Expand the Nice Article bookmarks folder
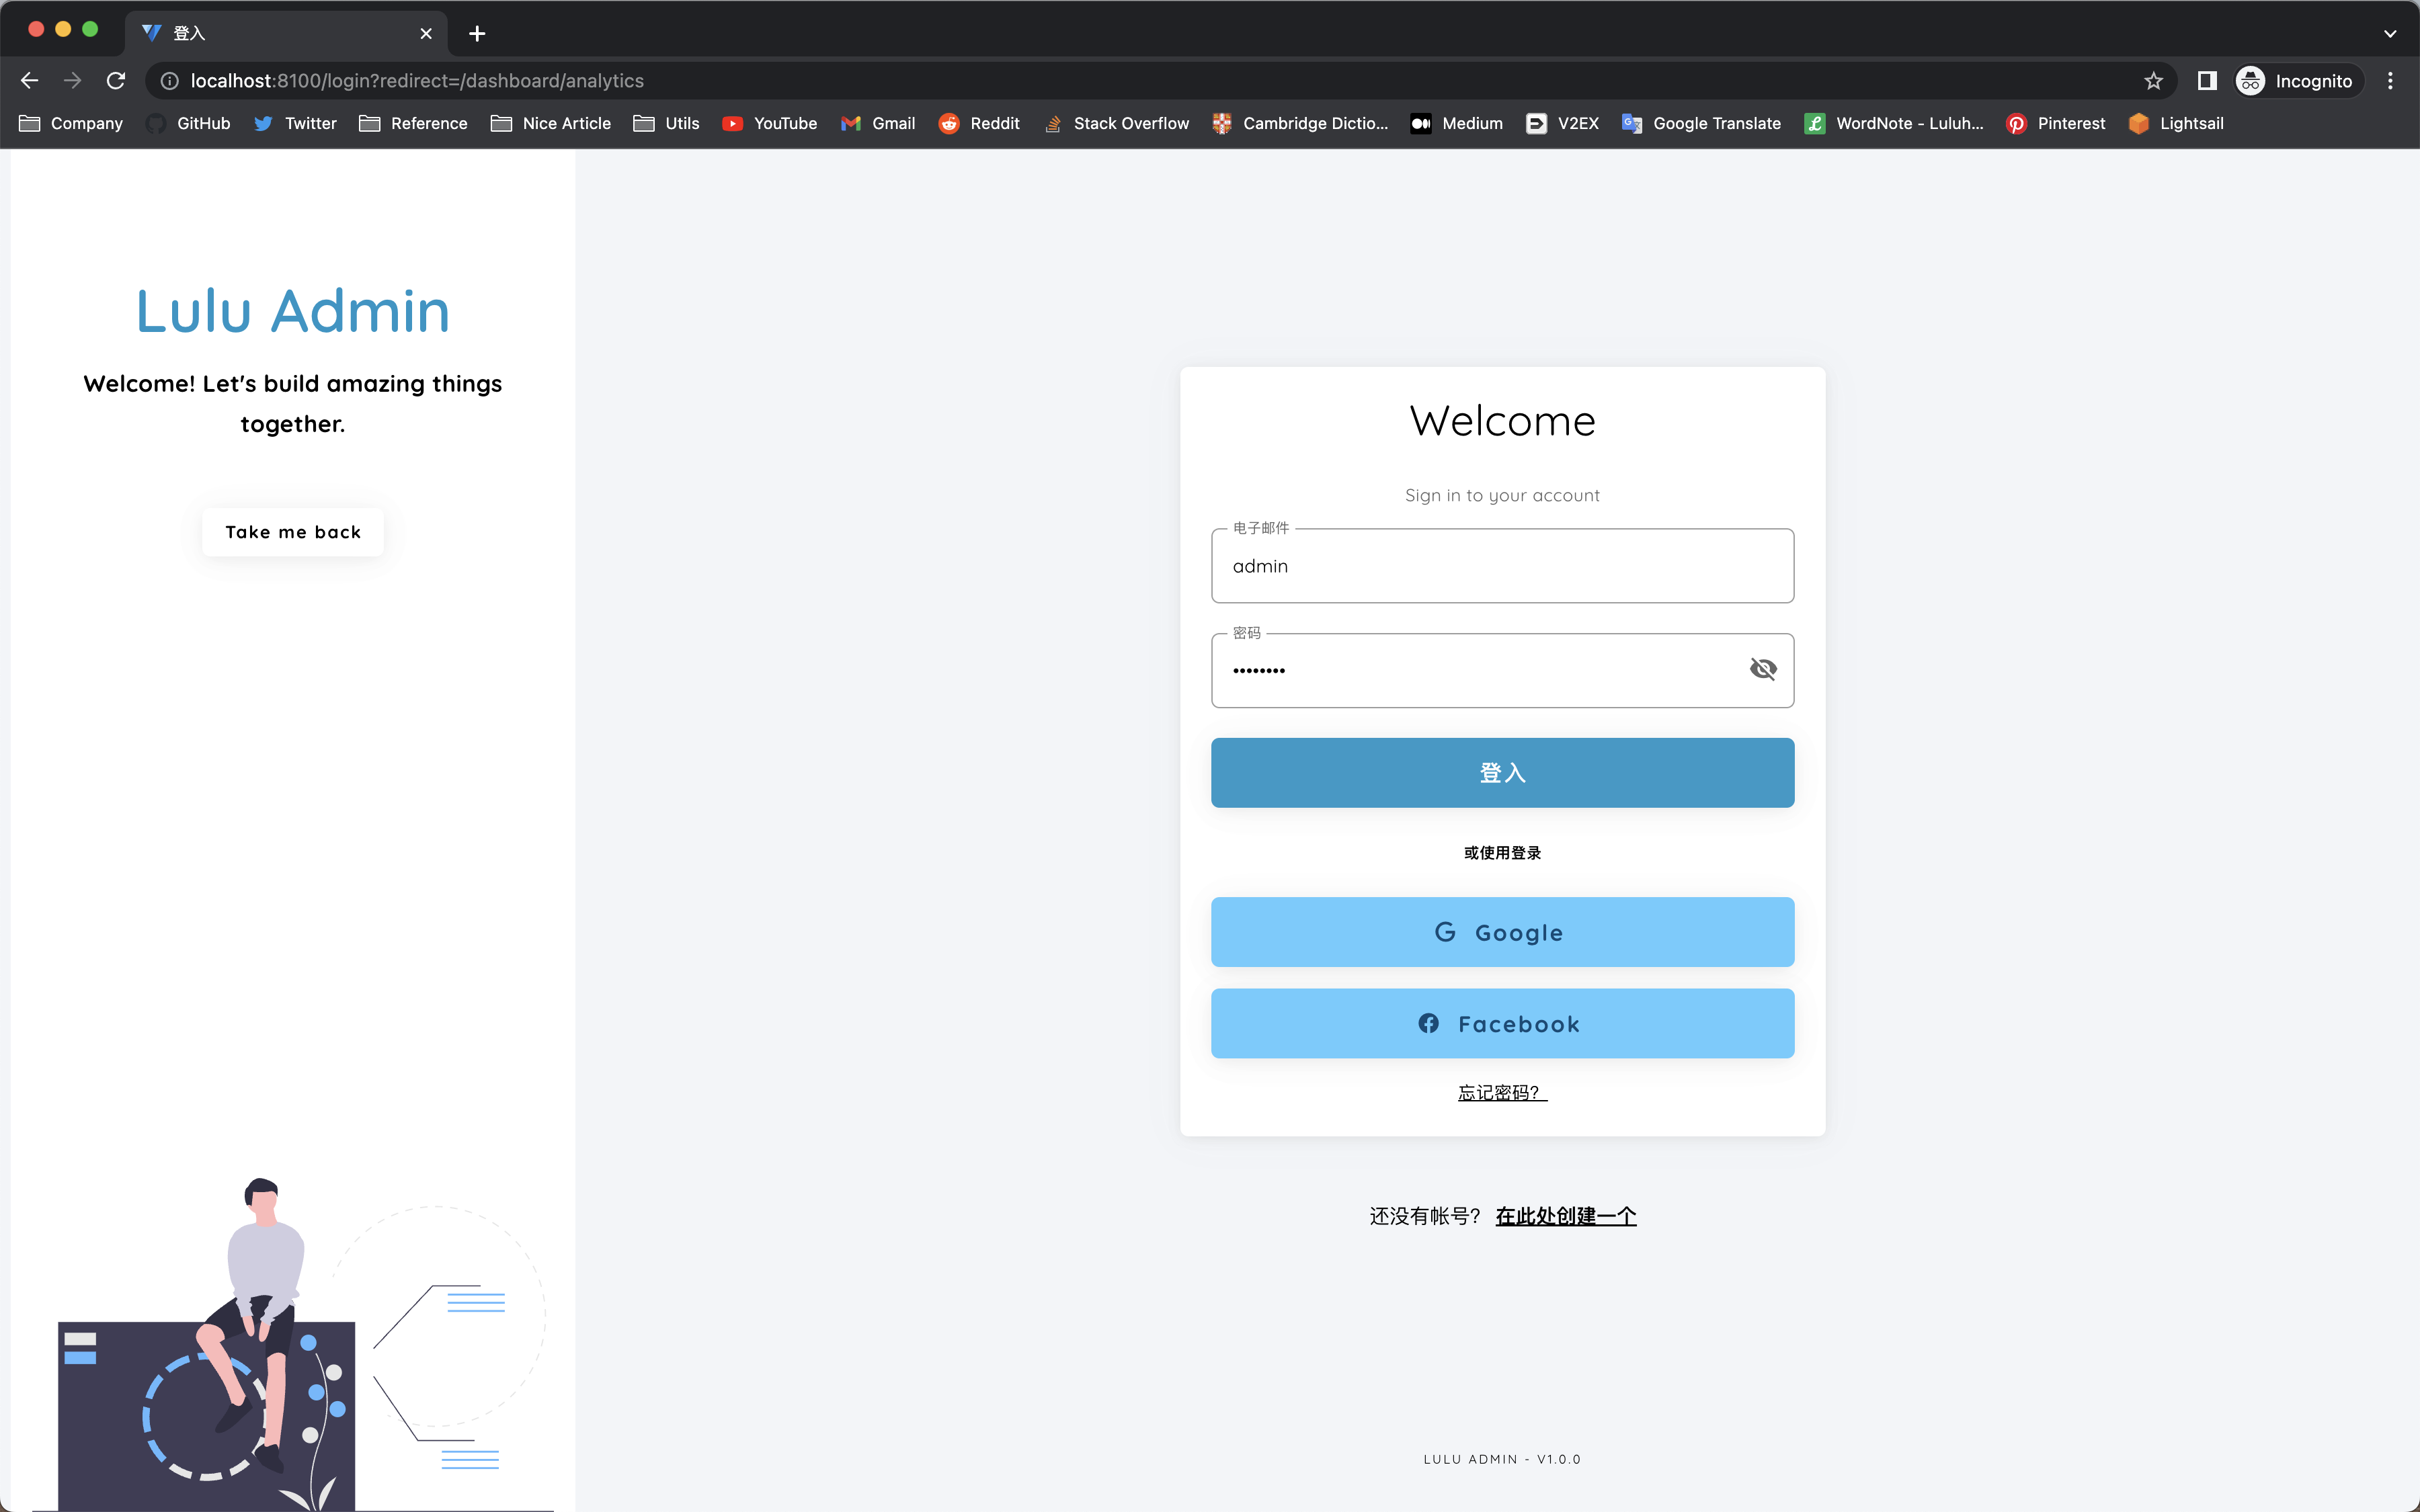Viewport: 2420px width, 1512px height. pos(551,123)
